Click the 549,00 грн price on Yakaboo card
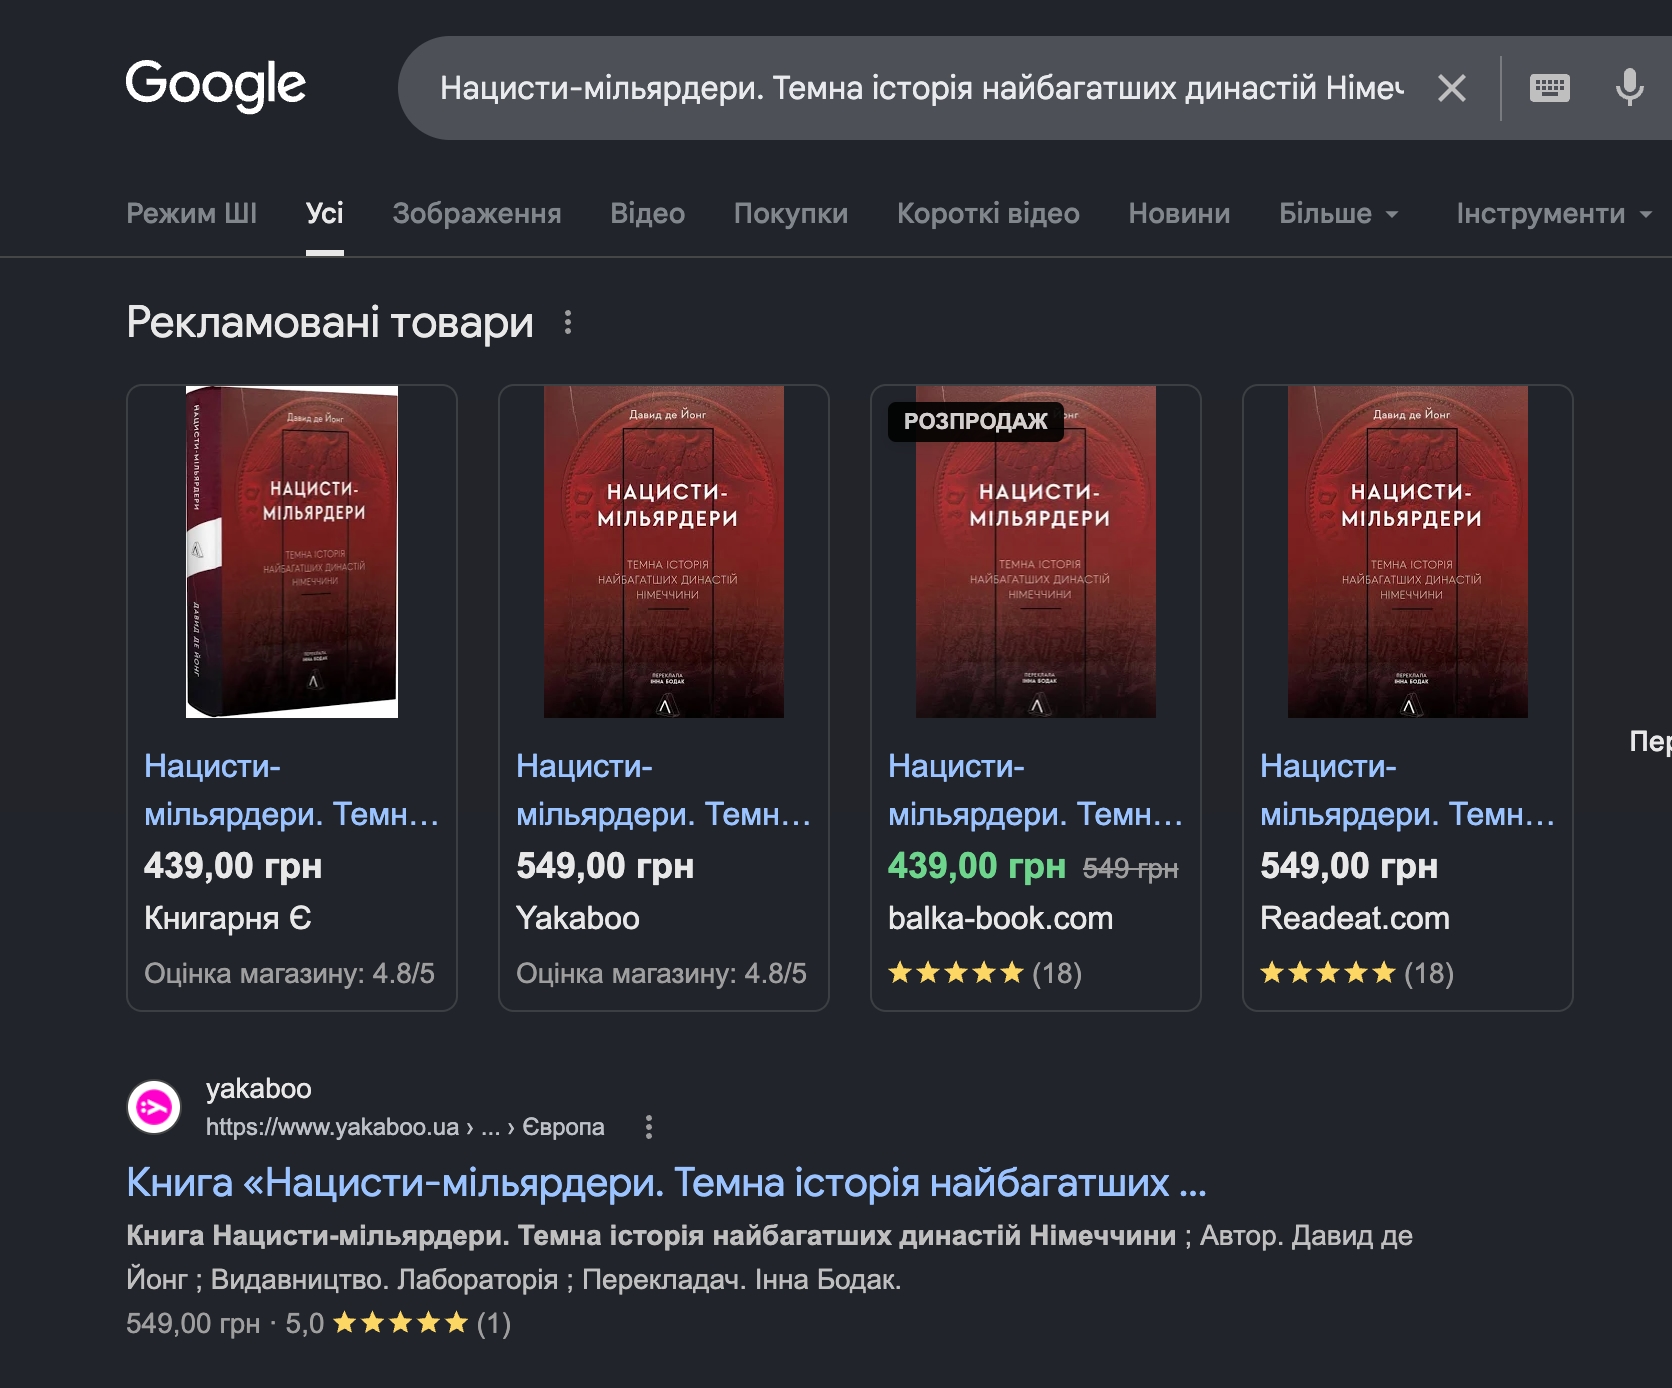This screenshot has height=1388, width=1672. (605, 866)
